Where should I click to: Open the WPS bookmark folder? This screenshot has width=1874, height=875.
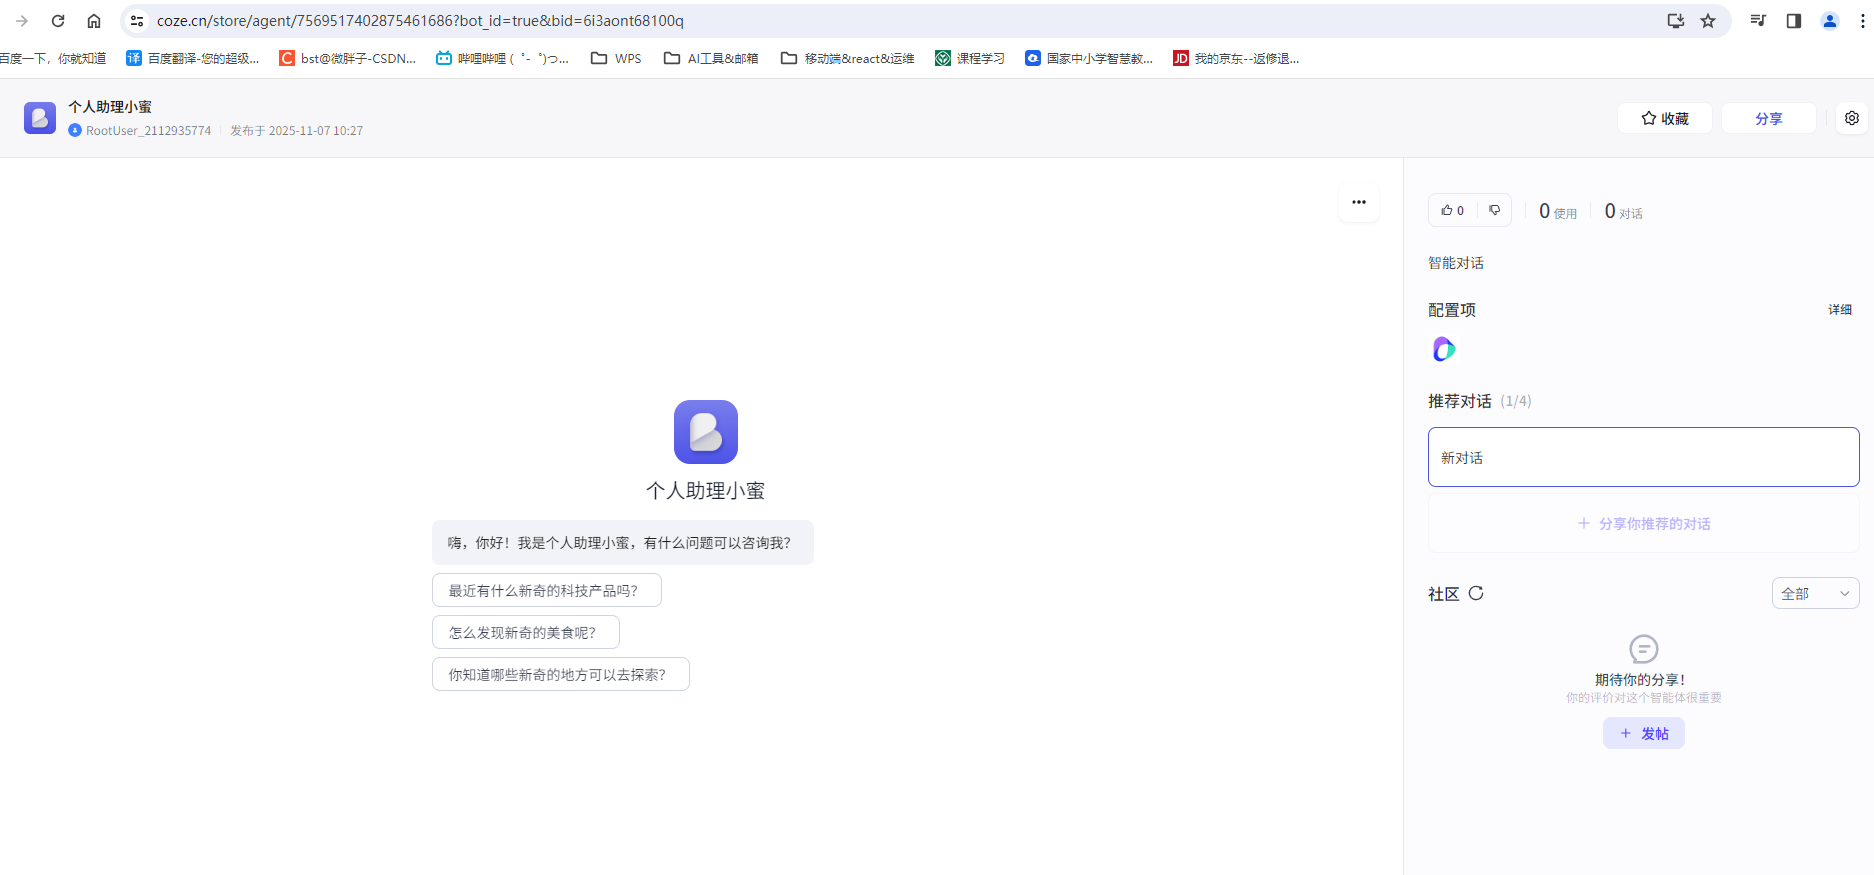[x=616, y=58]
